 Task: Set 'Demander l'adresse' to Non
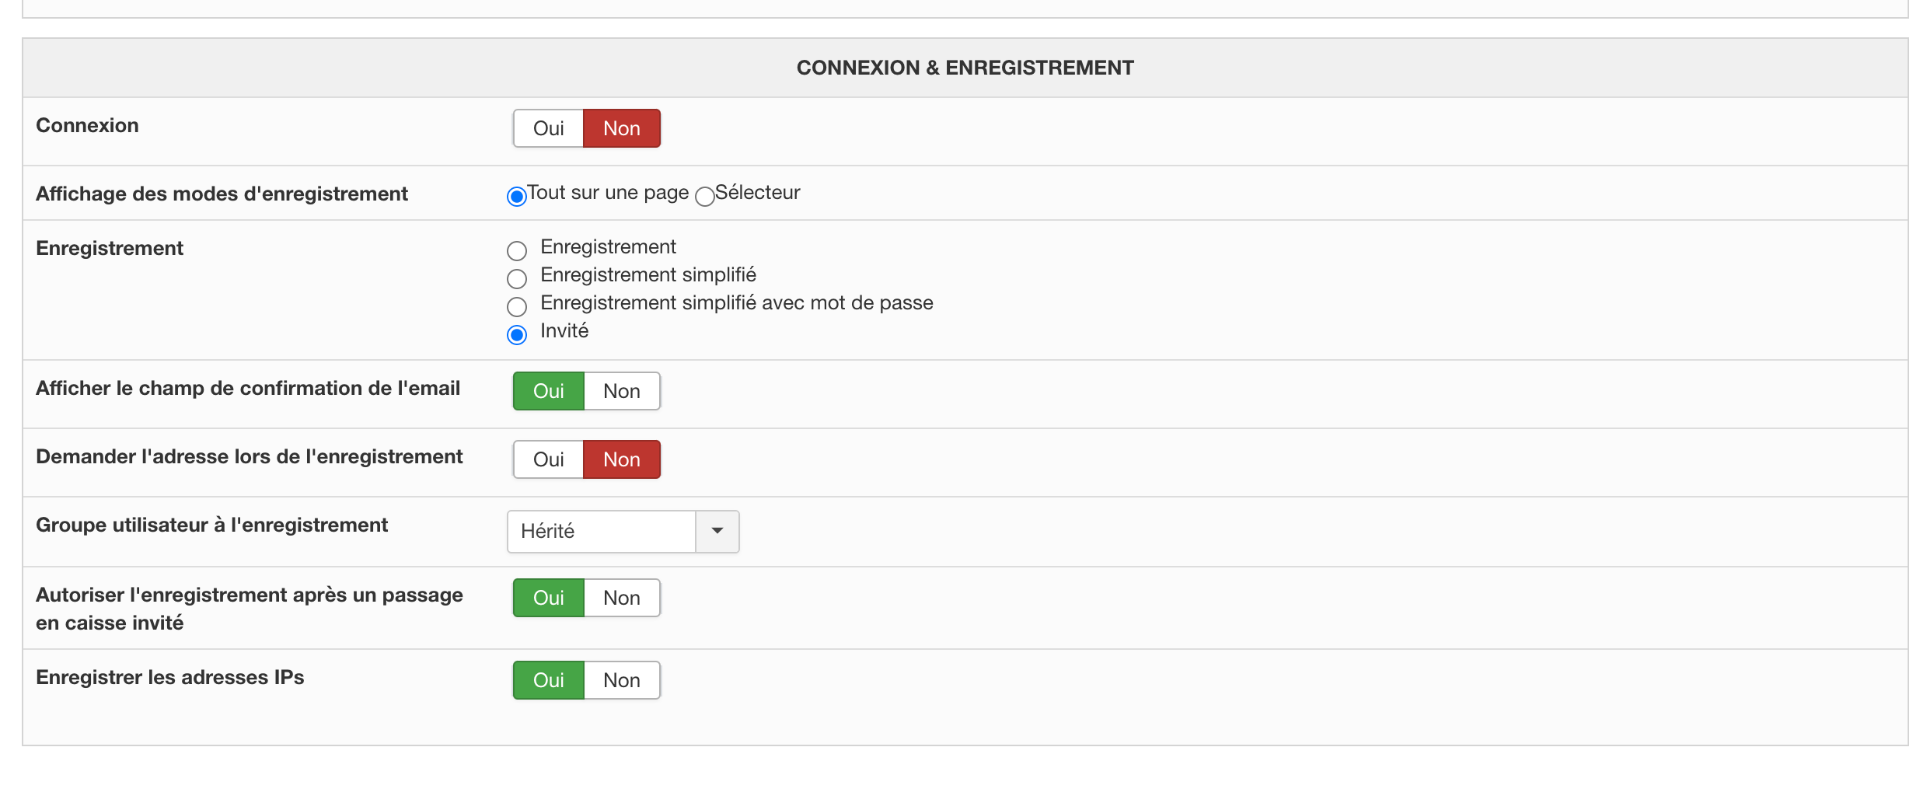621,460
